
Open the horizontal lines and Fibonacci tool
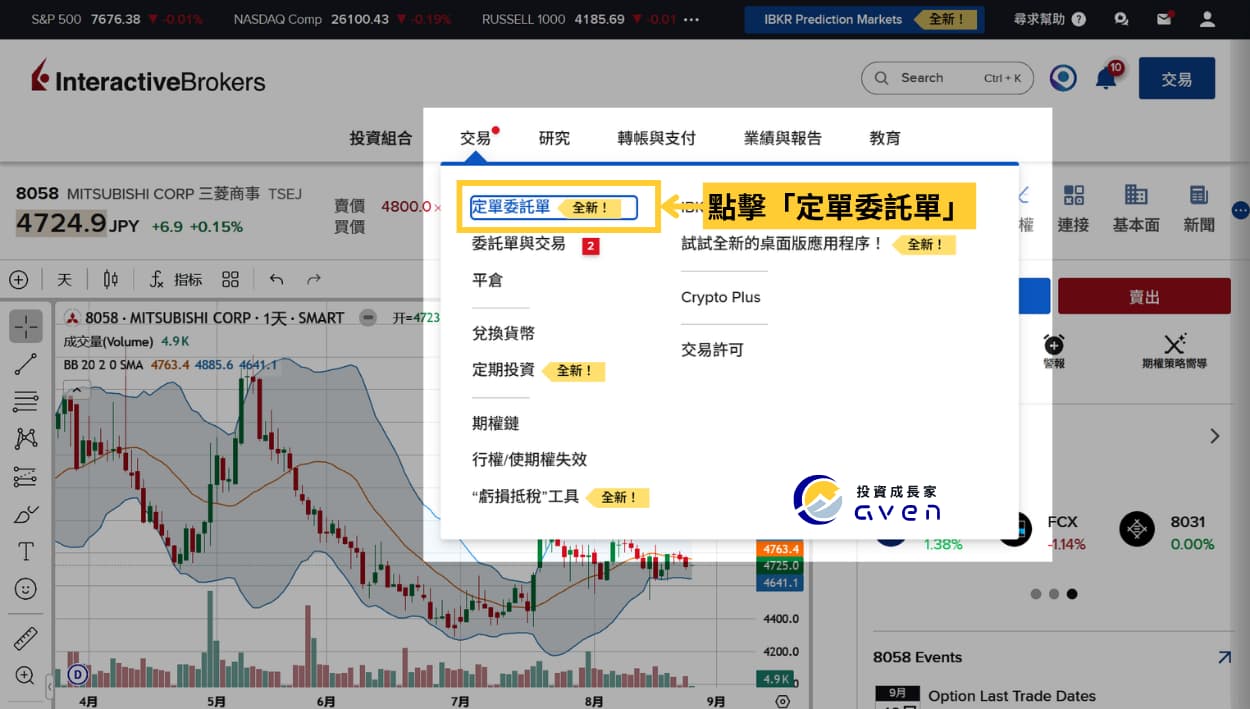click(26, 402)
